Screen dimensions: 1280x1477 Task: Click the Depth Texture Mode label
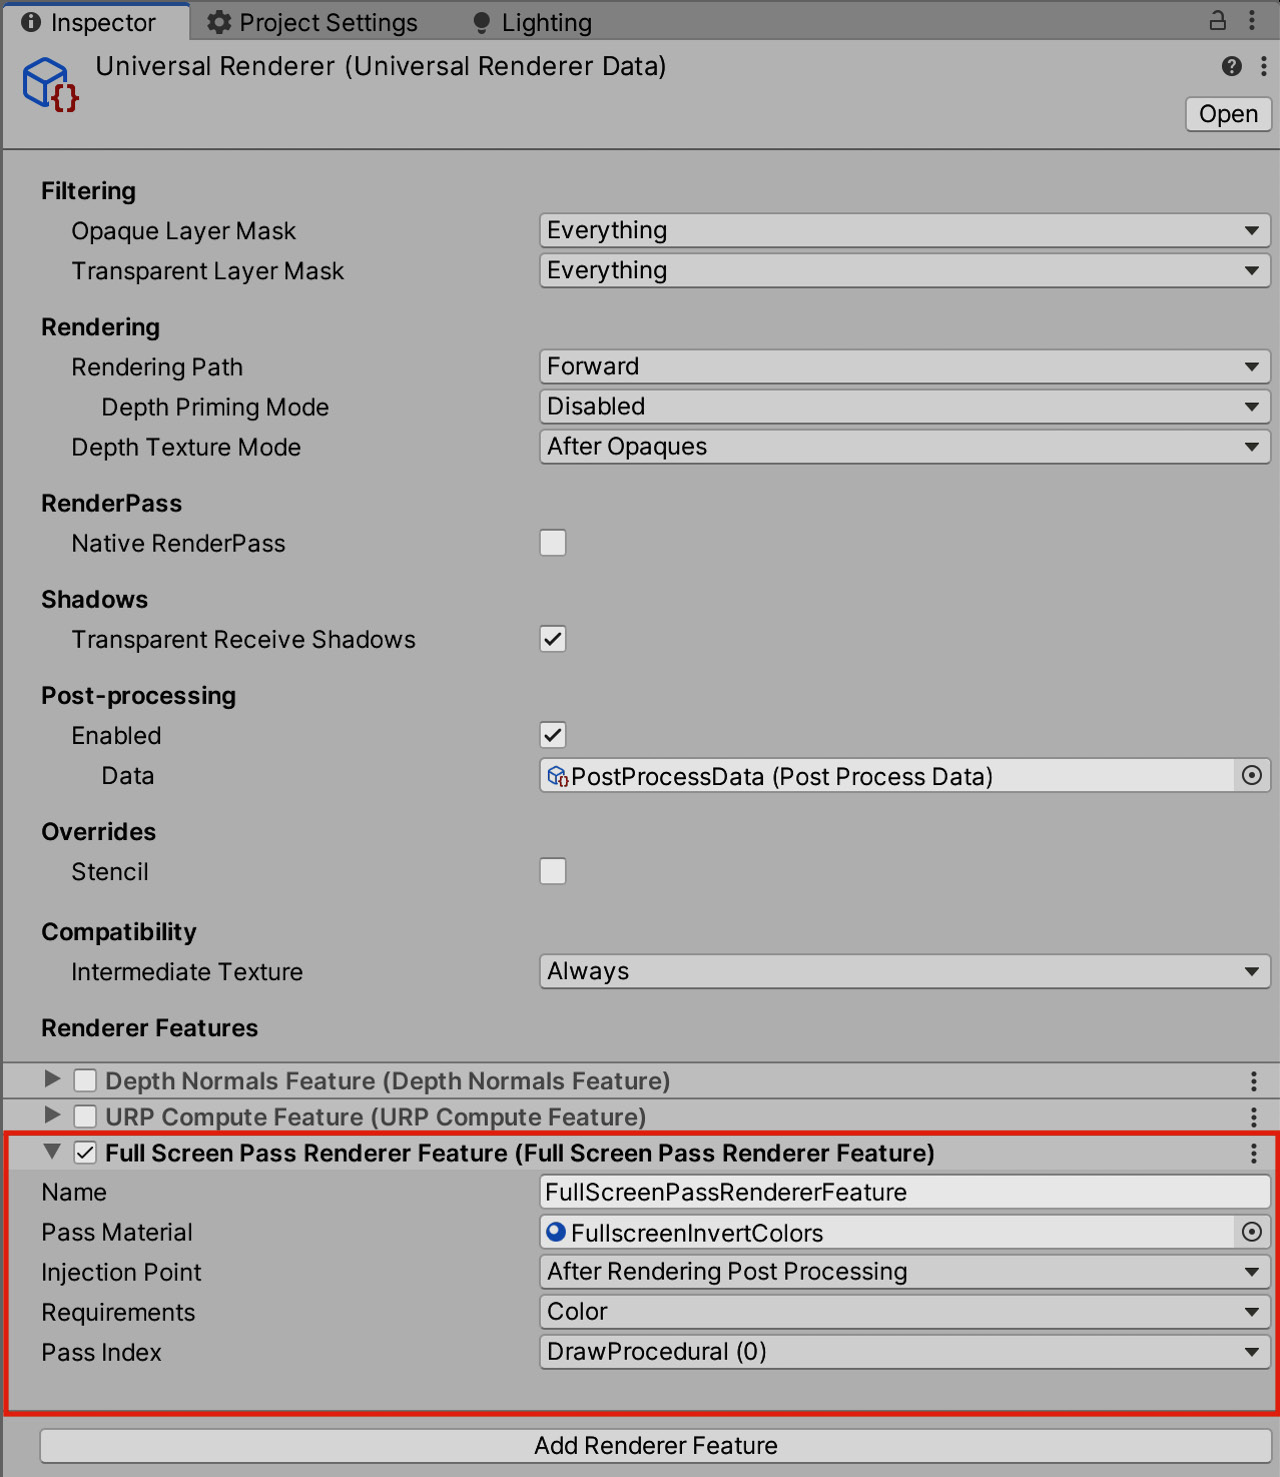point(186,447)
